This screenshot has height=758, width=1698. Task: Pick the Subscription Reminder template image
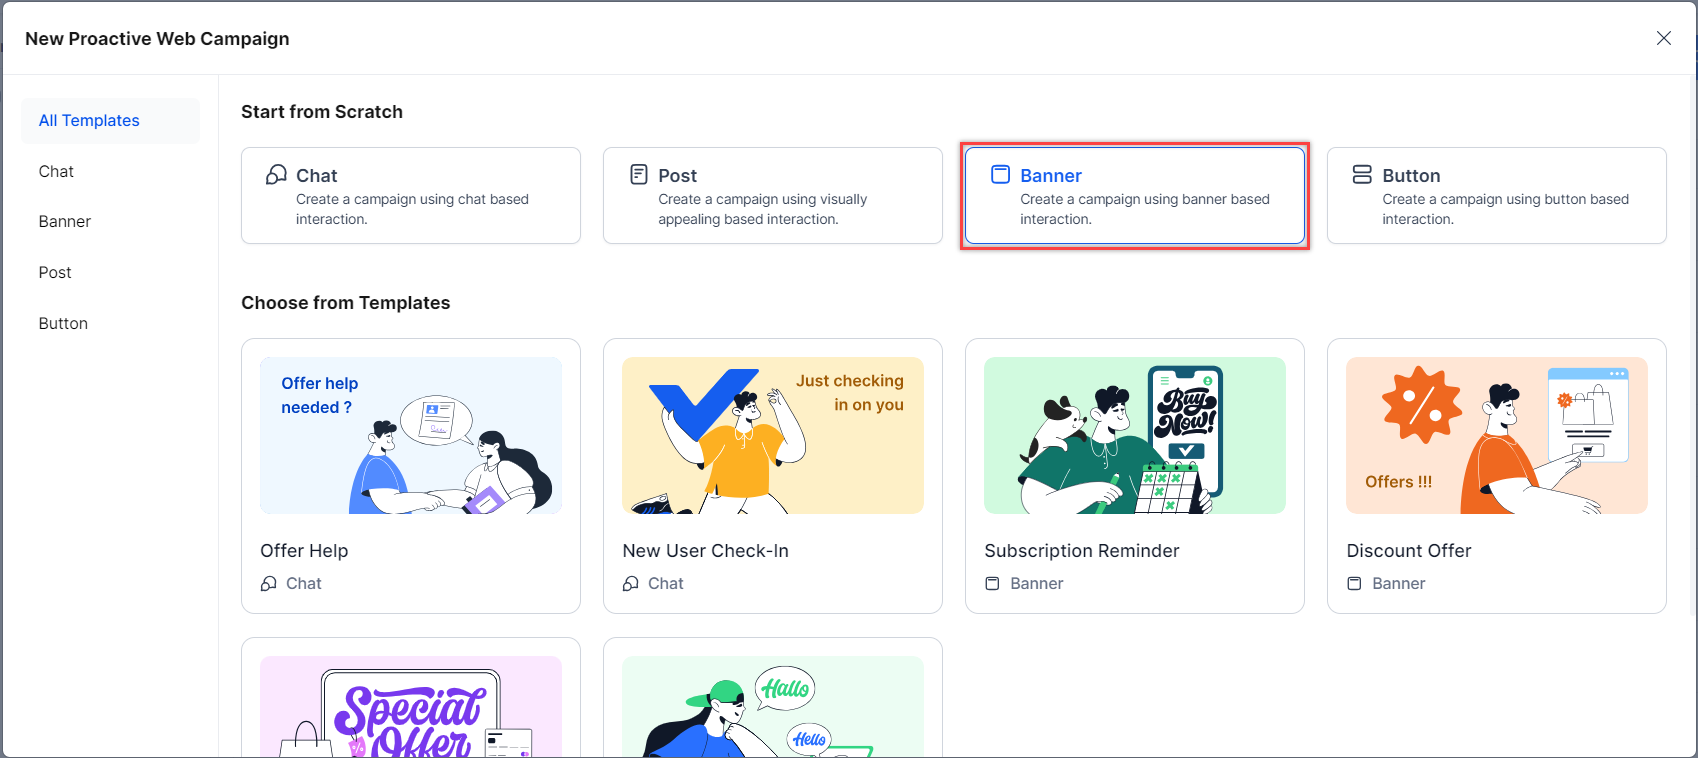[1135, 436]
